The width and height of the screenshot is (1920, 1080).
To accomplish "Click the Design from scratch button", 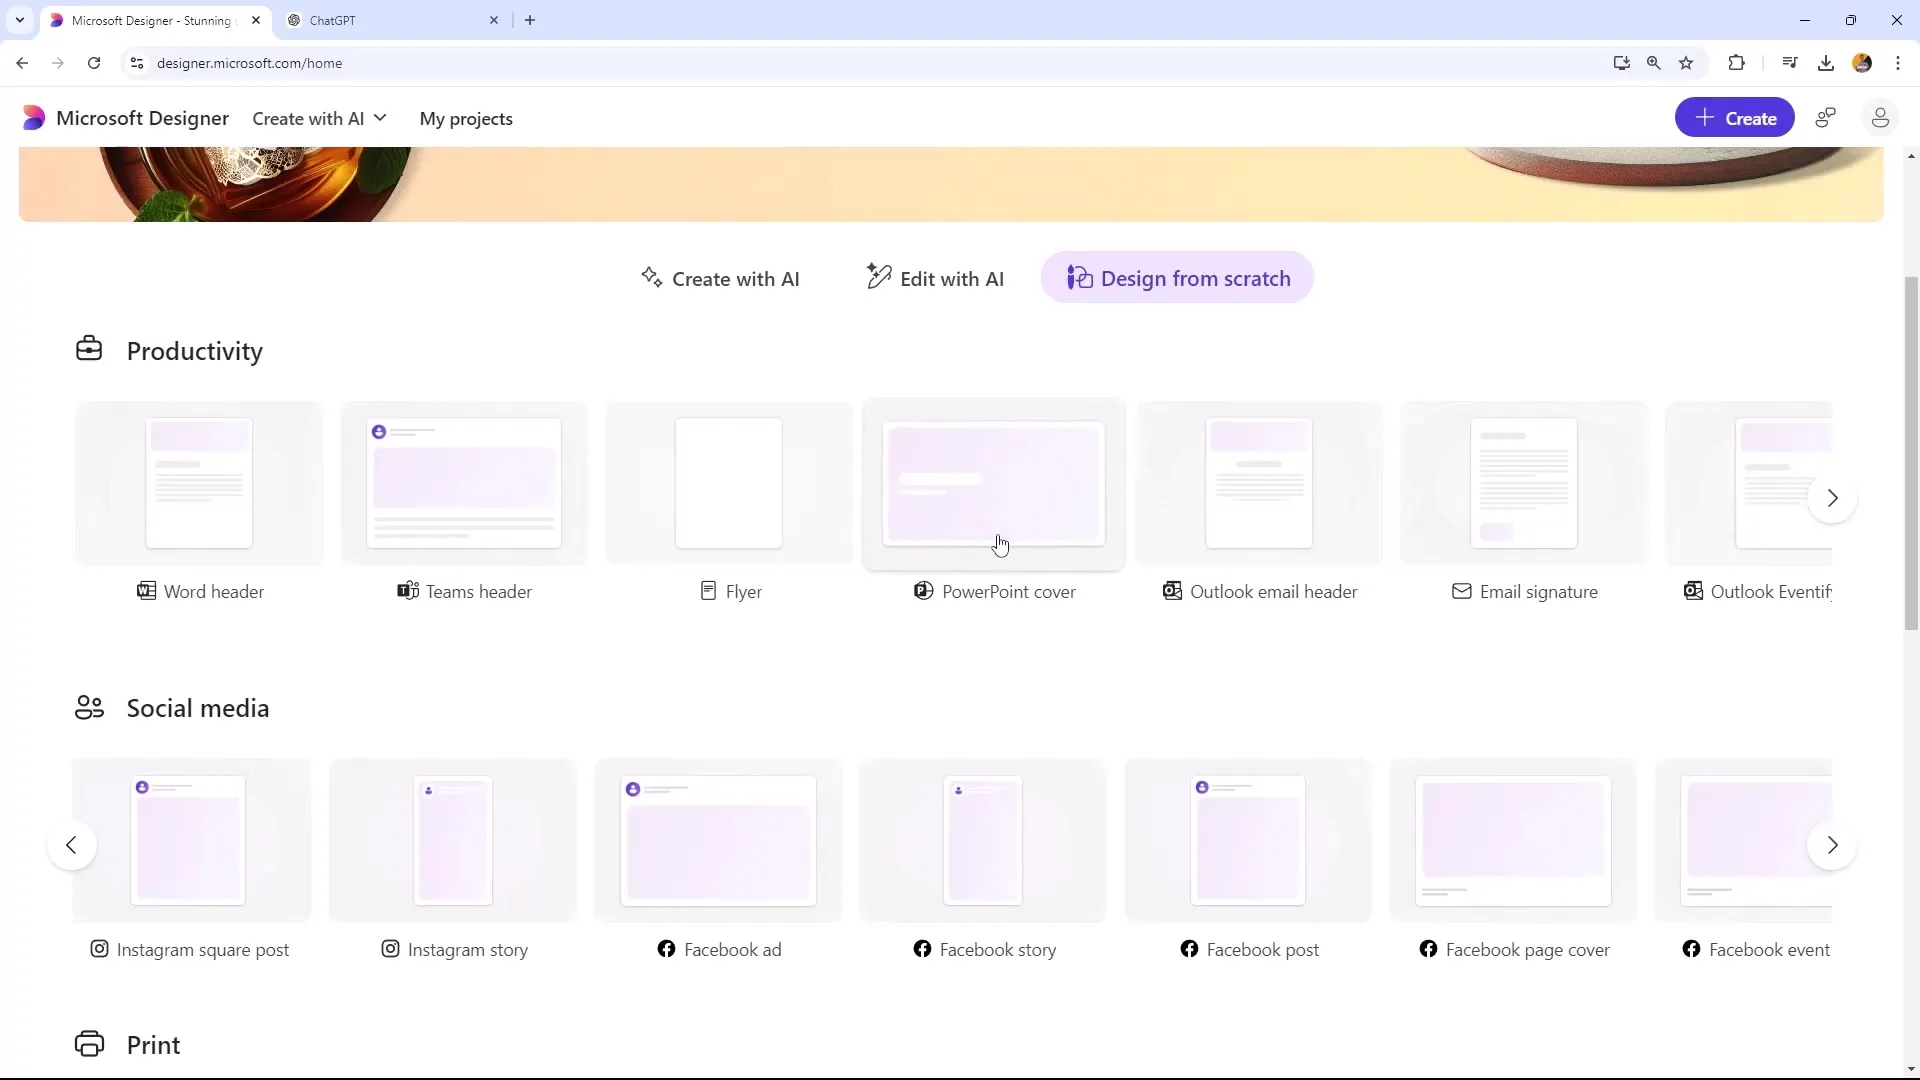I will [1180, 278].
